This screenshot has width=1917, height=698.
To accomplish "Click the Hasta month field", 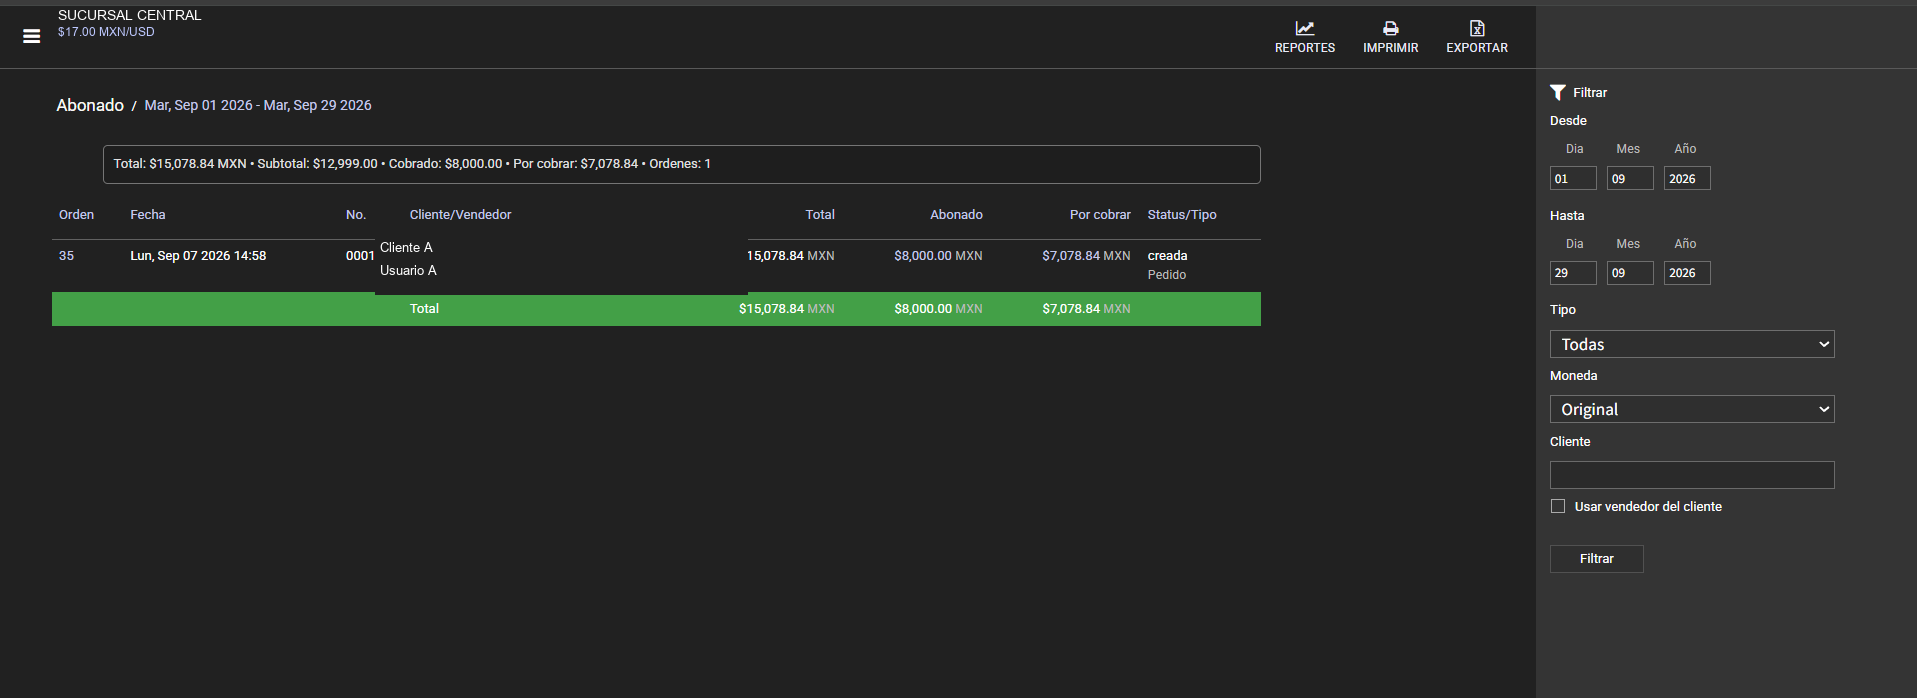I will point(1630,273).
